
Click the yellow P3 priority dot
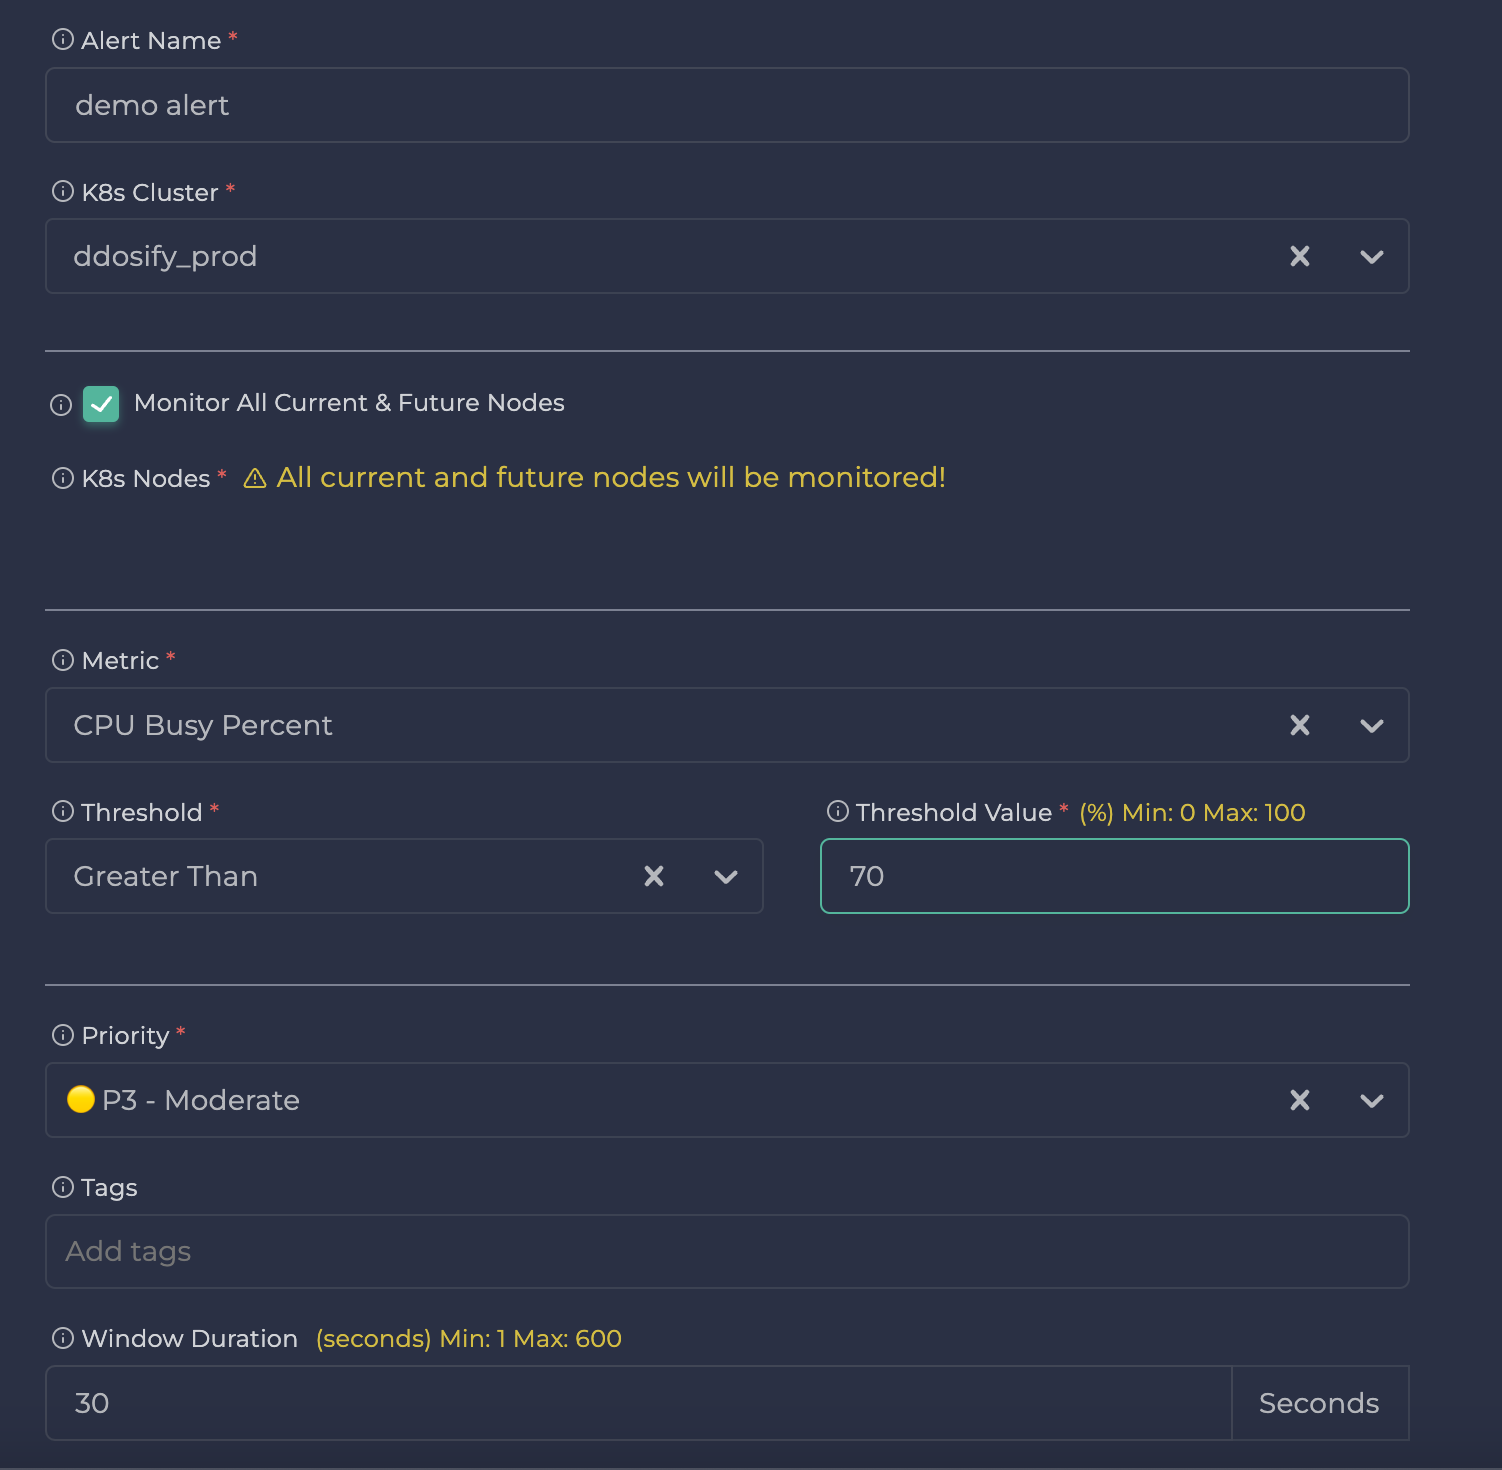[82, 1100]
